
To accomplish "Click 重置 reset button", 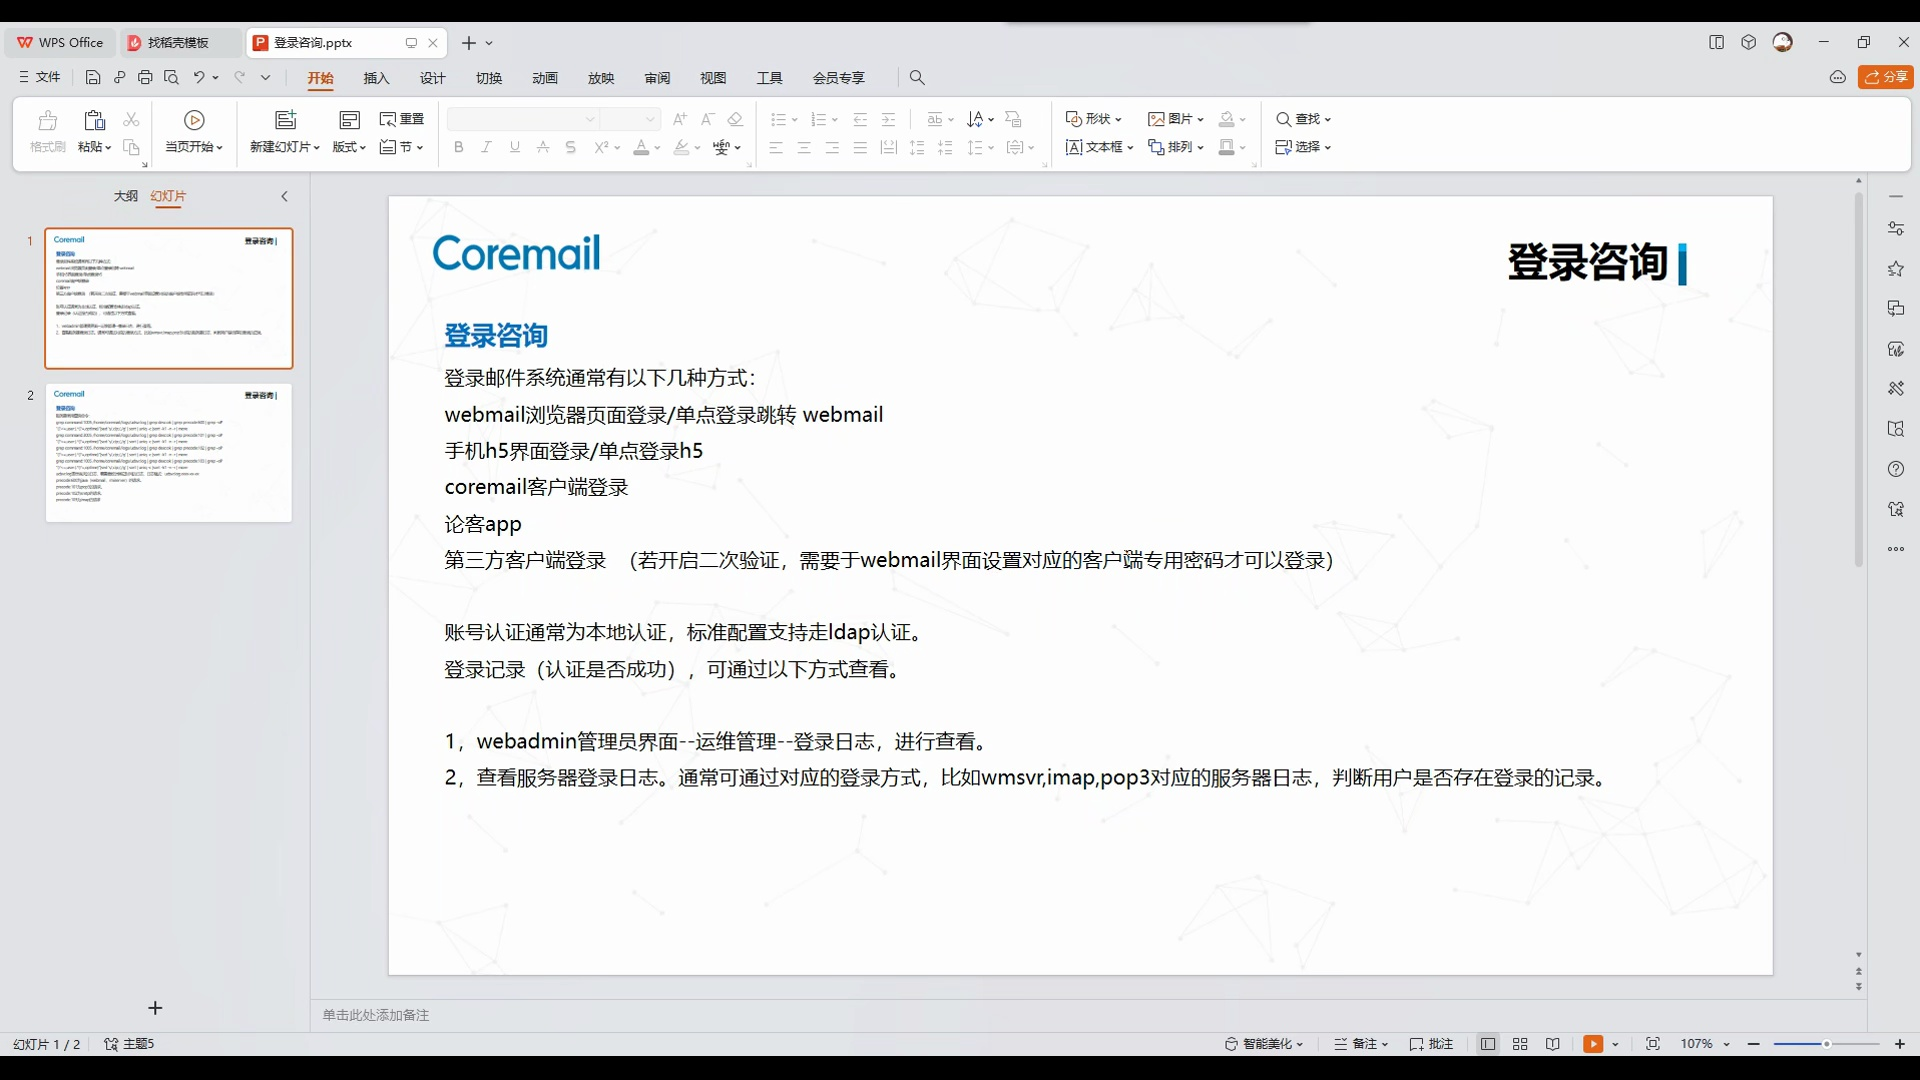I will [402, 119].
